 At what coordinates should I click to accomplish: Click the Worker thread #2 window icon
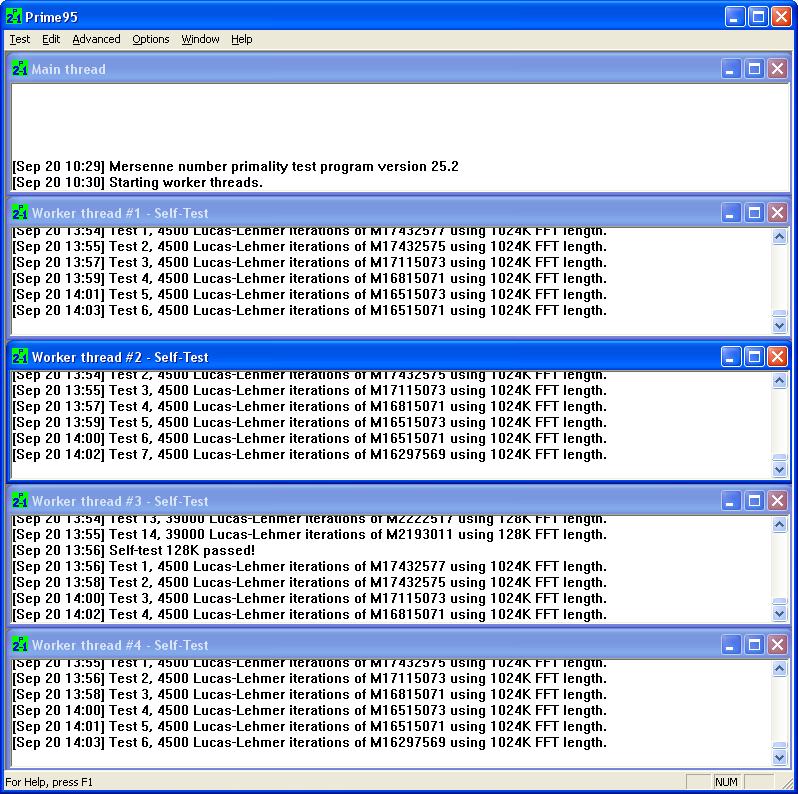[x=20, y=357]
